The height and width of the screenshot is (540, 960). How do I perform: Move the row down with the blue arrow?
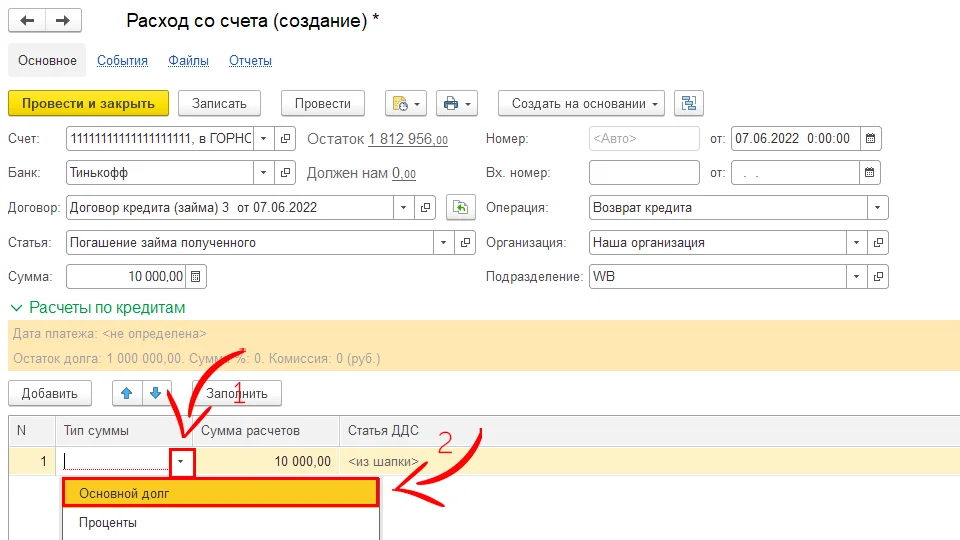[155, 393]
